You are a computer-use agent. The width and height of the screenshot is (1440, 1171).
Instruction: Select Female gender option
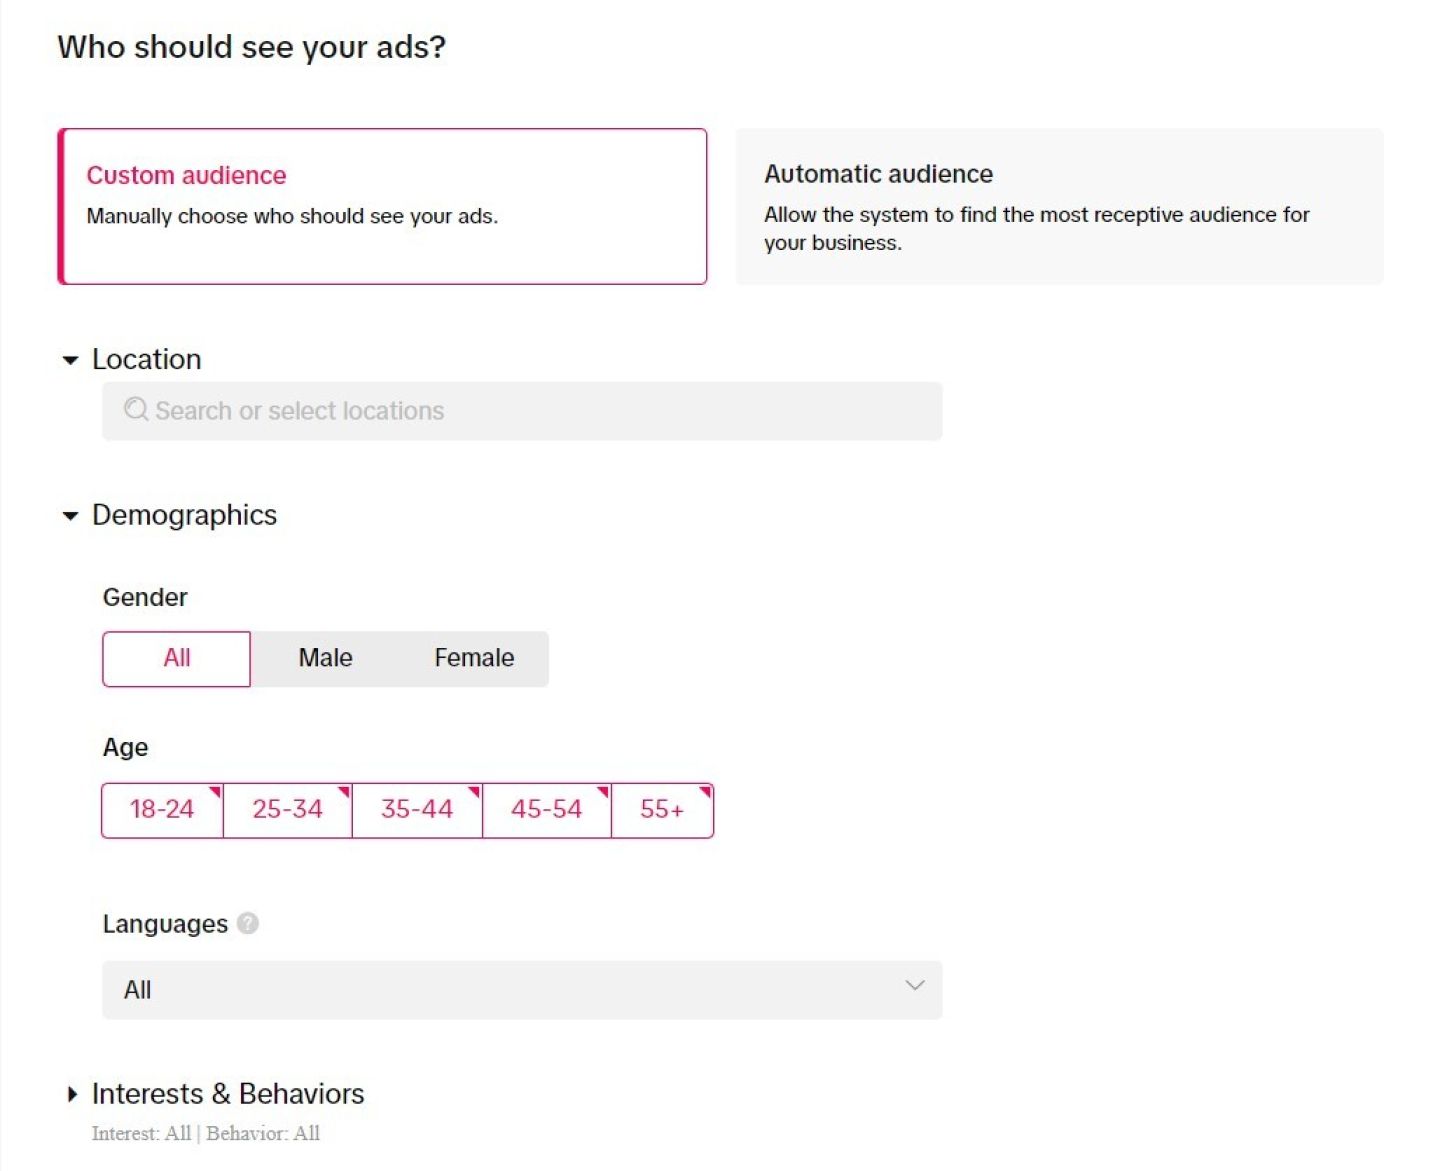474,658
